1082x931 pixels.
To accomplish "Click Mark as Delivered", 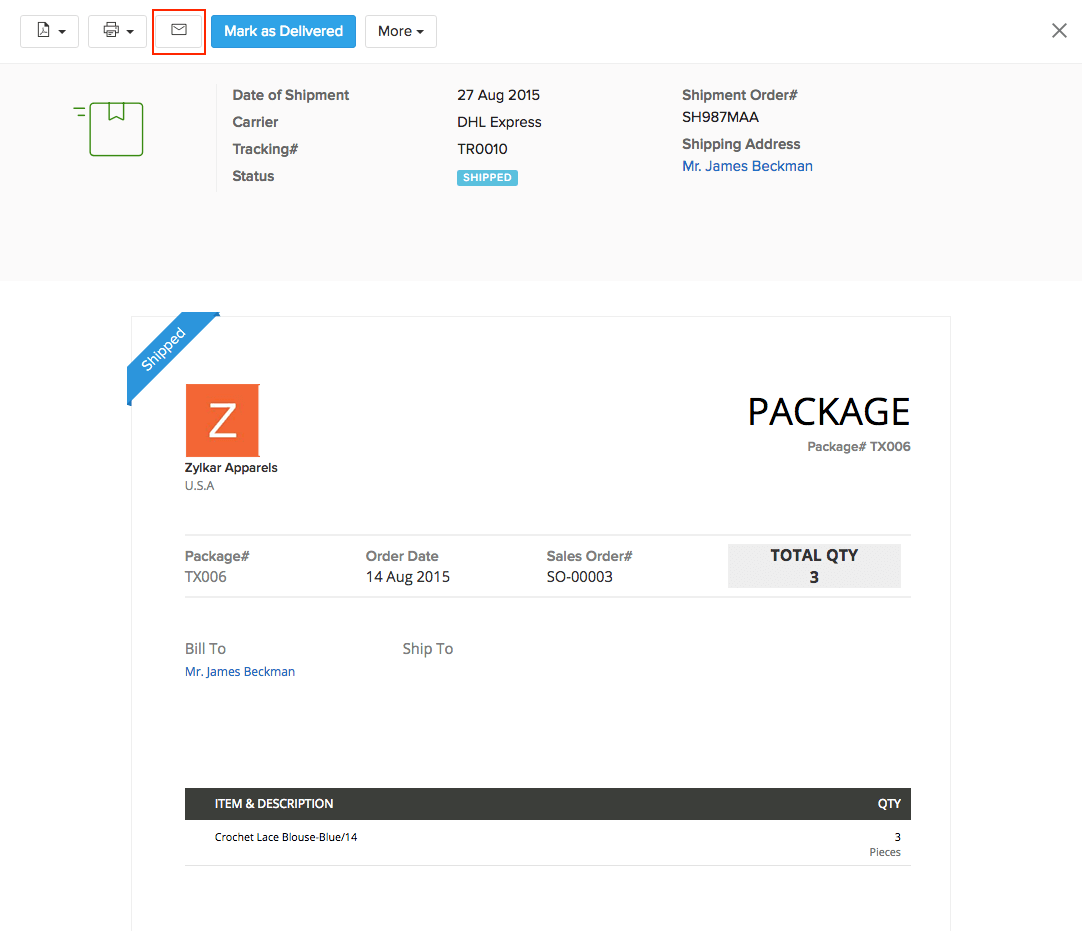I will tap(283, 31).
